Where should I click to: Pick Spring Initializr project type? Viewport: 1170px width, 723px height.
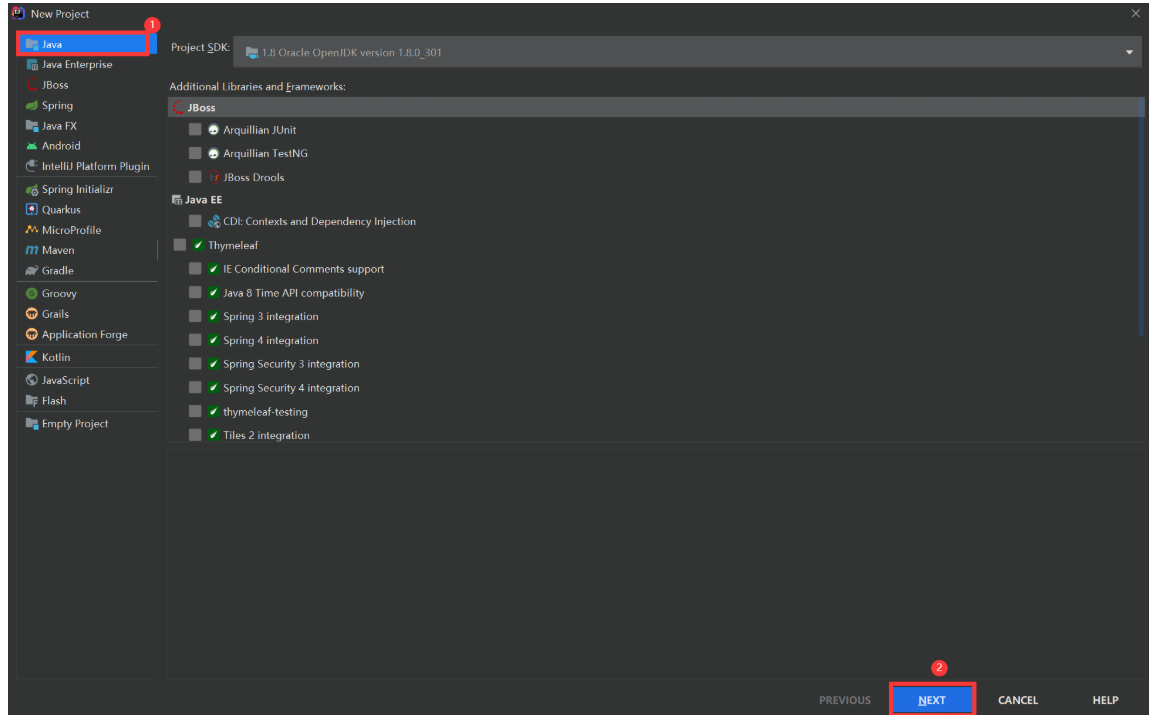[87, 190]
